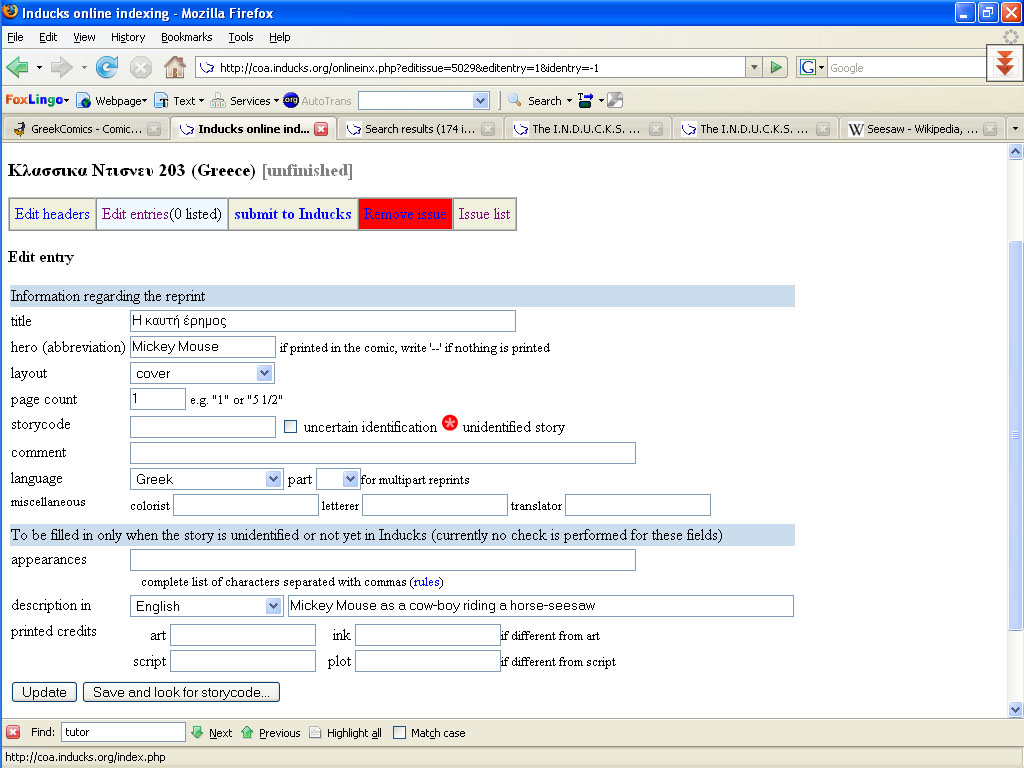Image resolution: width=1024 pixels, height=768 pixels.
Task: Click the red unidentified story asterisk icon
Action: pos(450,424)
